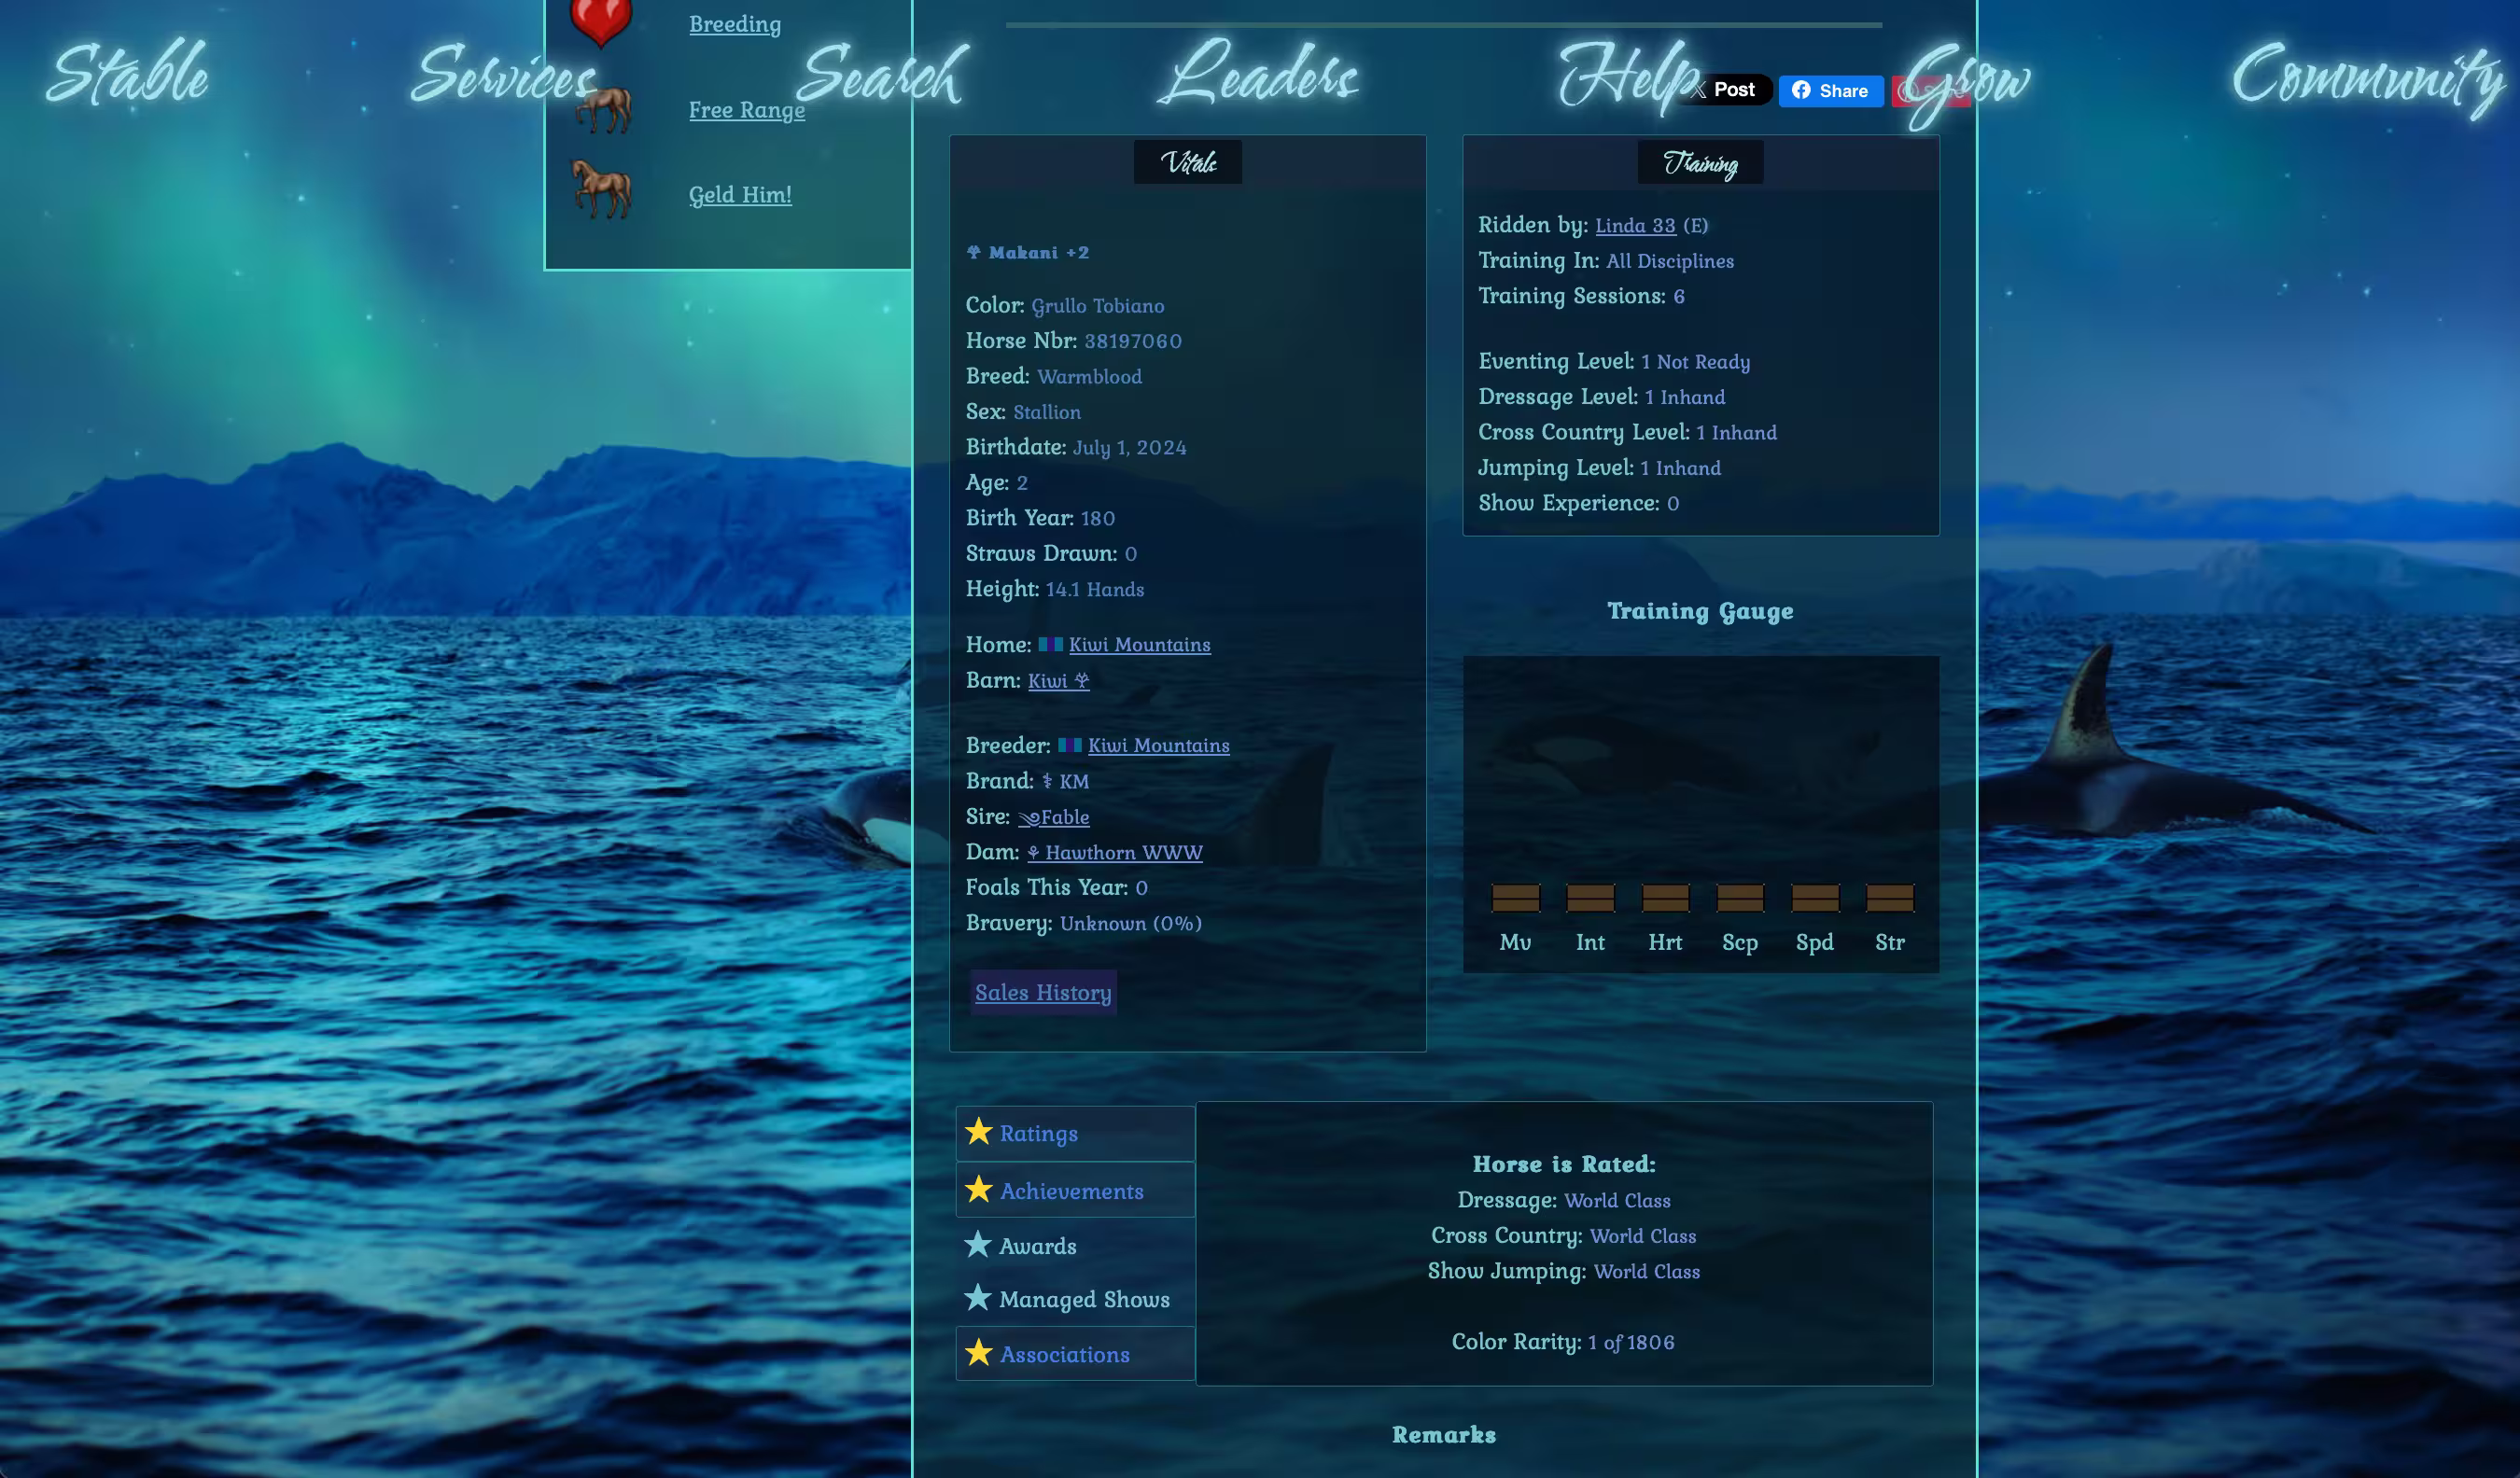2520x1478 pixels.
Task: Click Dressage rating World Class
Action: coord(1617,1201)
